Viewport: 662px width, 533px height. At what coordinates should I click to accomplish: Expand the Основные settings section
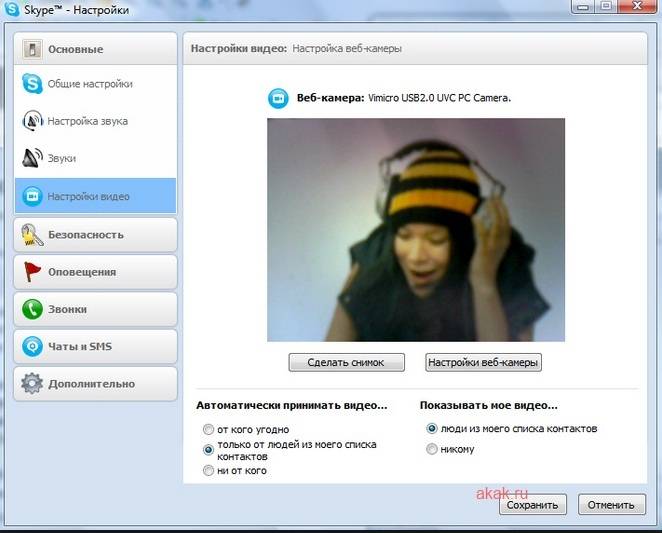click(96, 49)
